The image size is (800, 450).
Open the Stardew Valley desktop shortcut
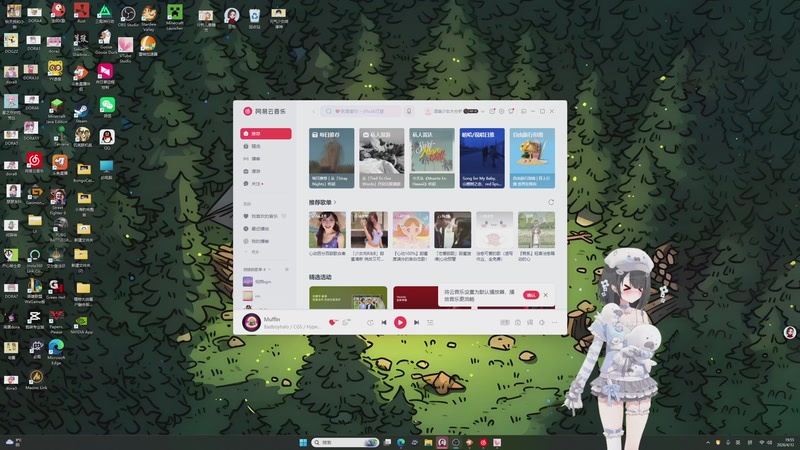tap(149, 17)
